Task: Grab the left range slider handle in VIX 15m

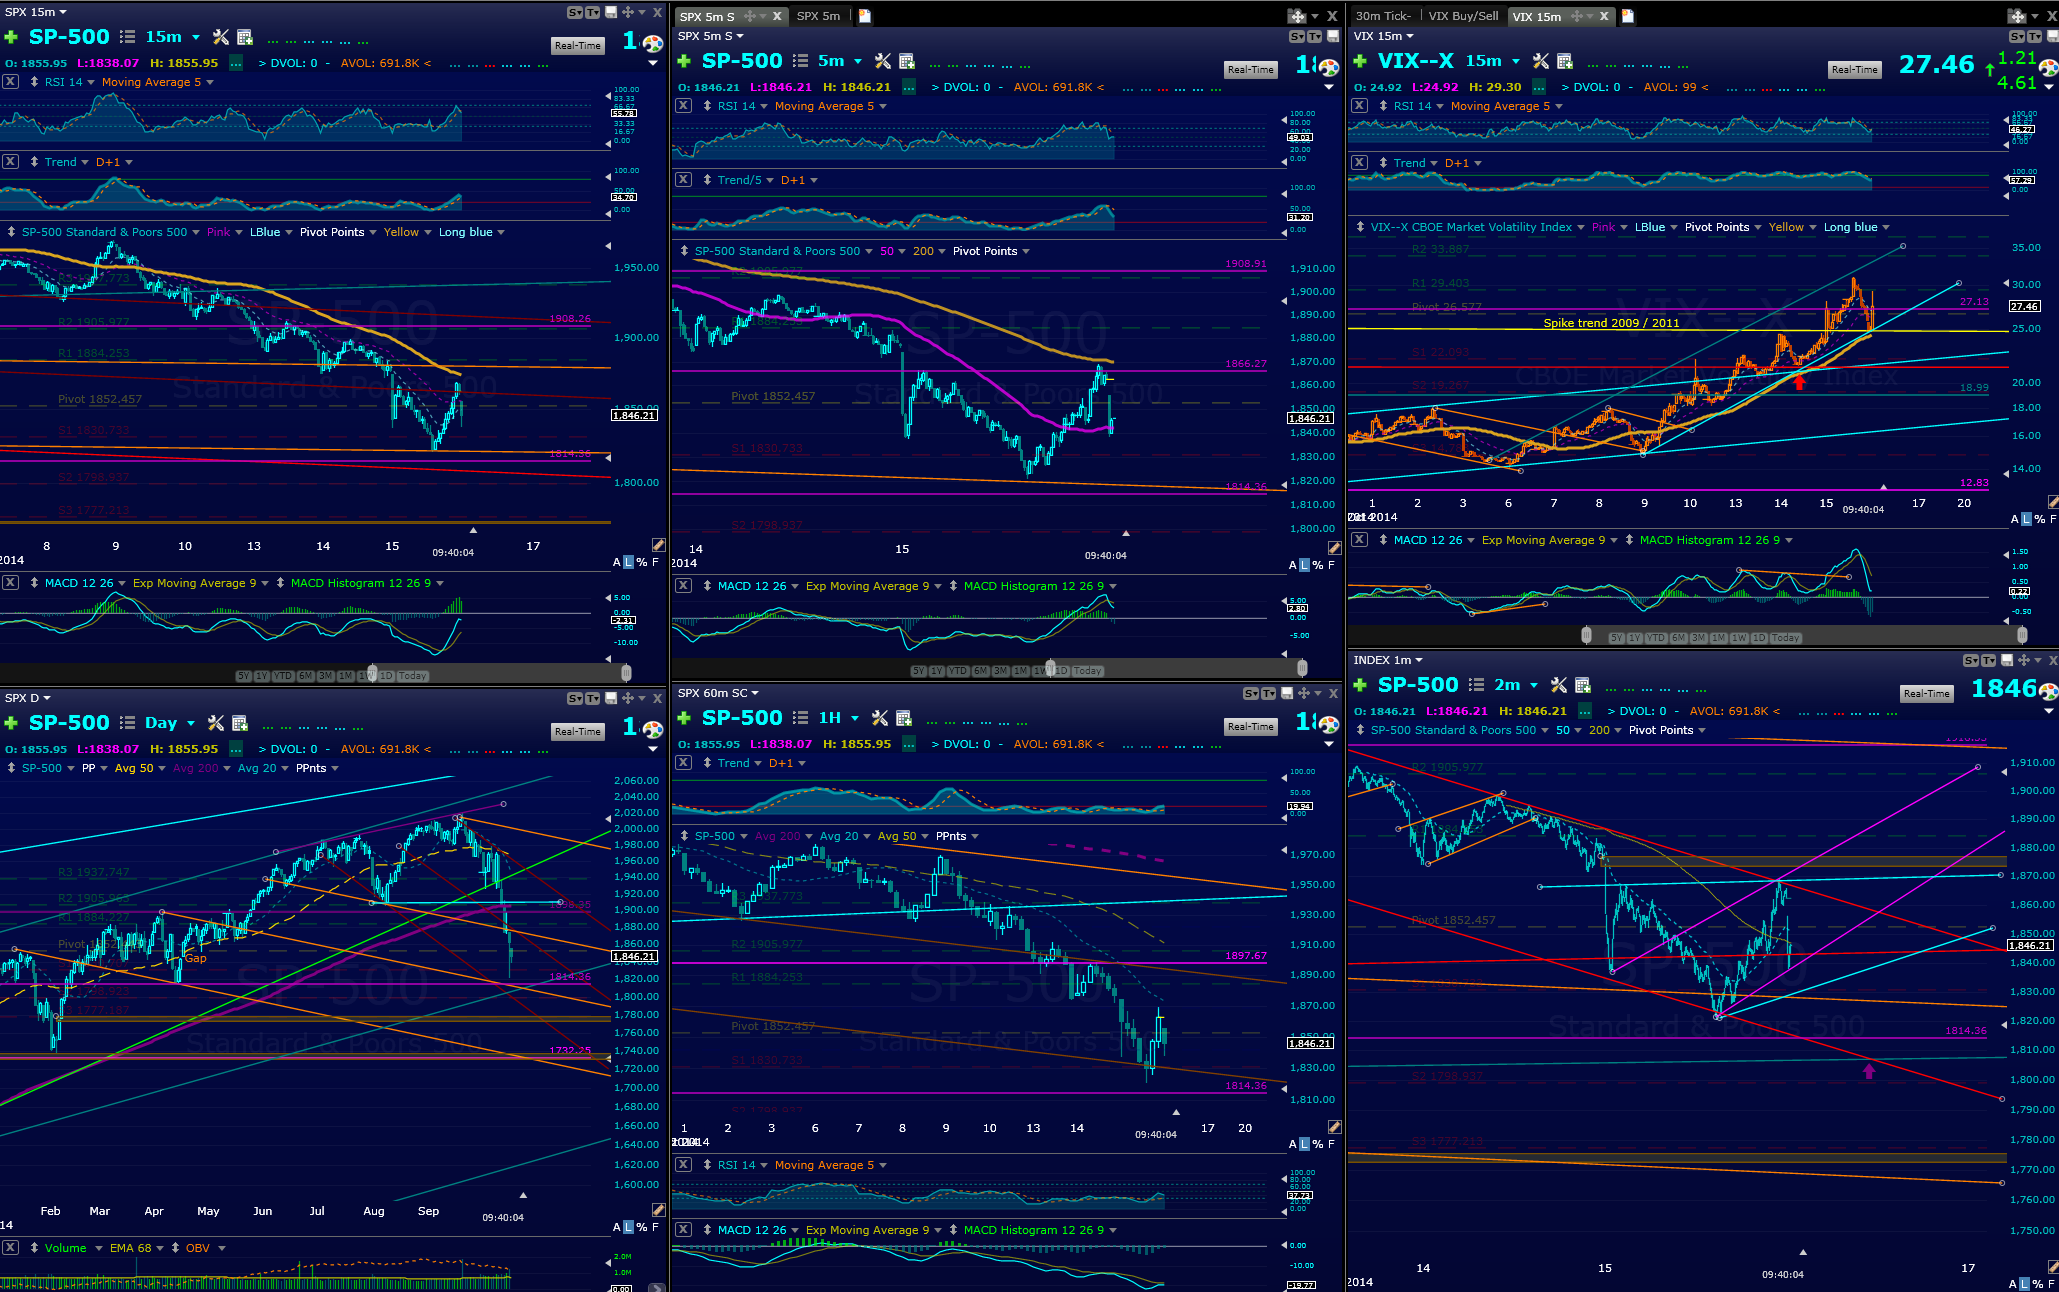Action: click(1586, 635)
